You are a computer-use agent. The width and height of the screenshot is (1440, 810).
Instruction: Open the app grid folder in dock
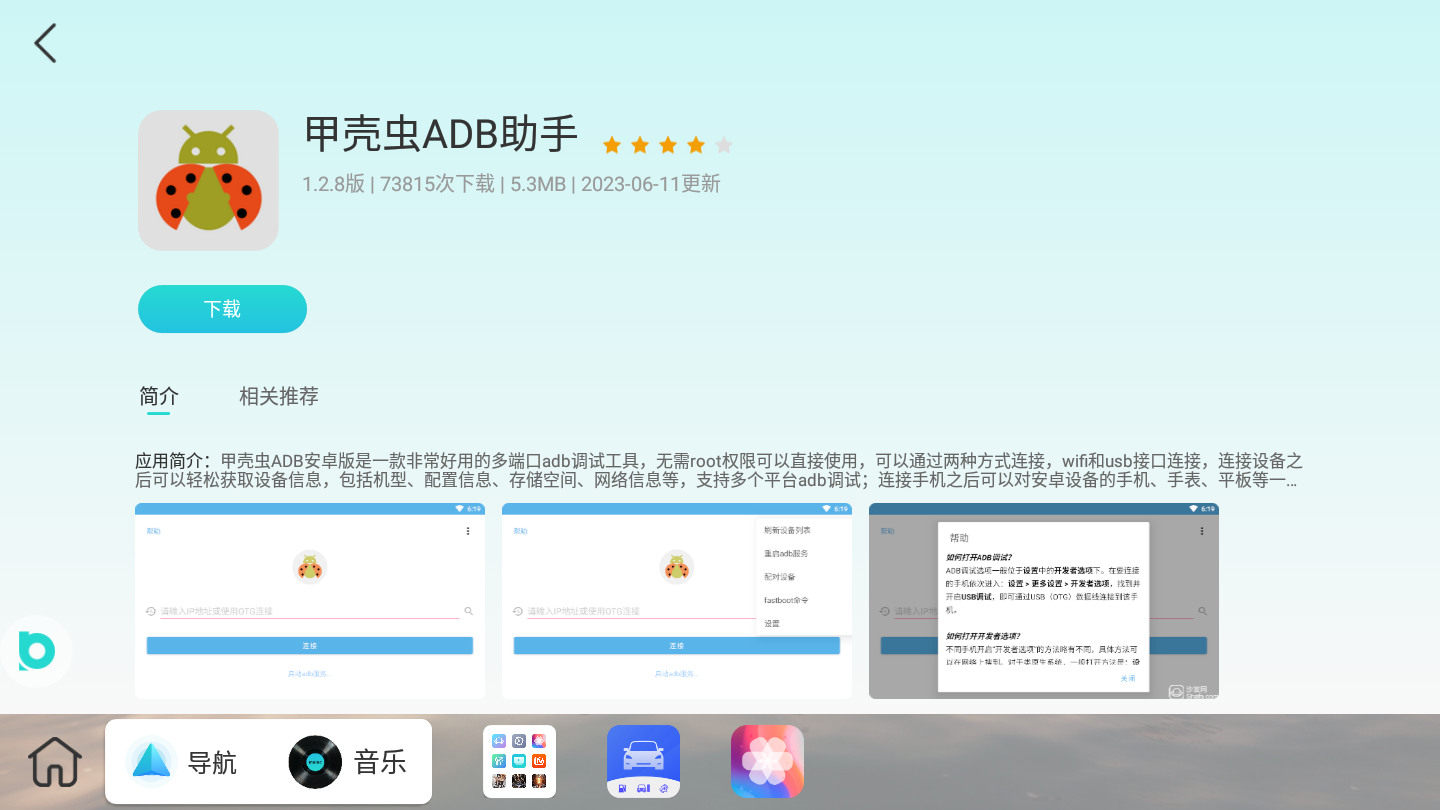pyautogui.click(x=519, y=762)
